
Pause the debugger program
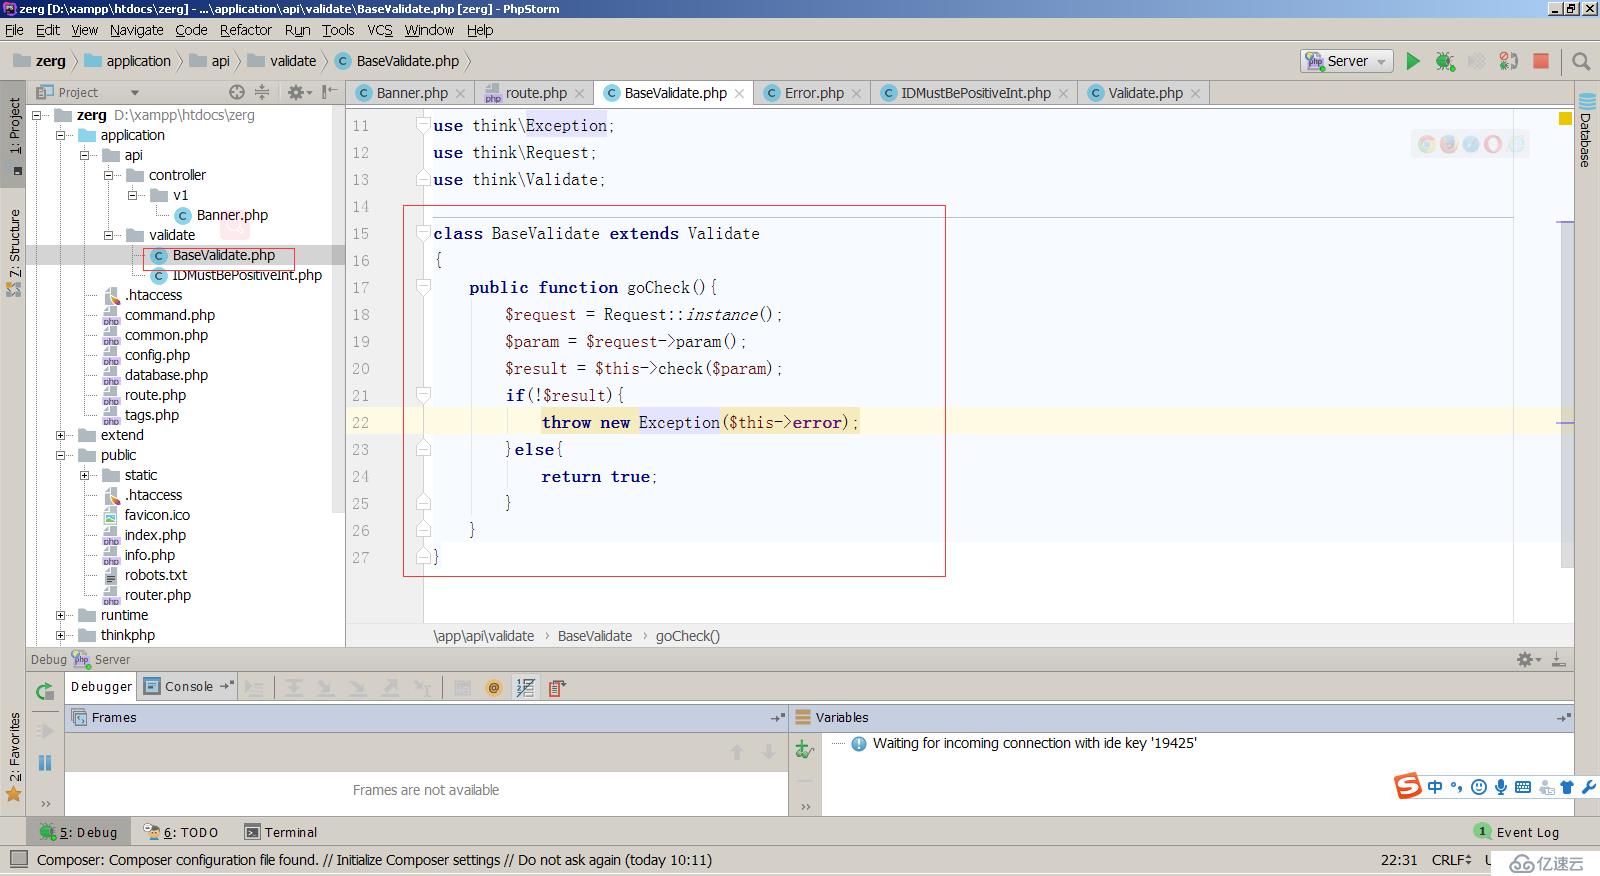click(x=44, y=763)
